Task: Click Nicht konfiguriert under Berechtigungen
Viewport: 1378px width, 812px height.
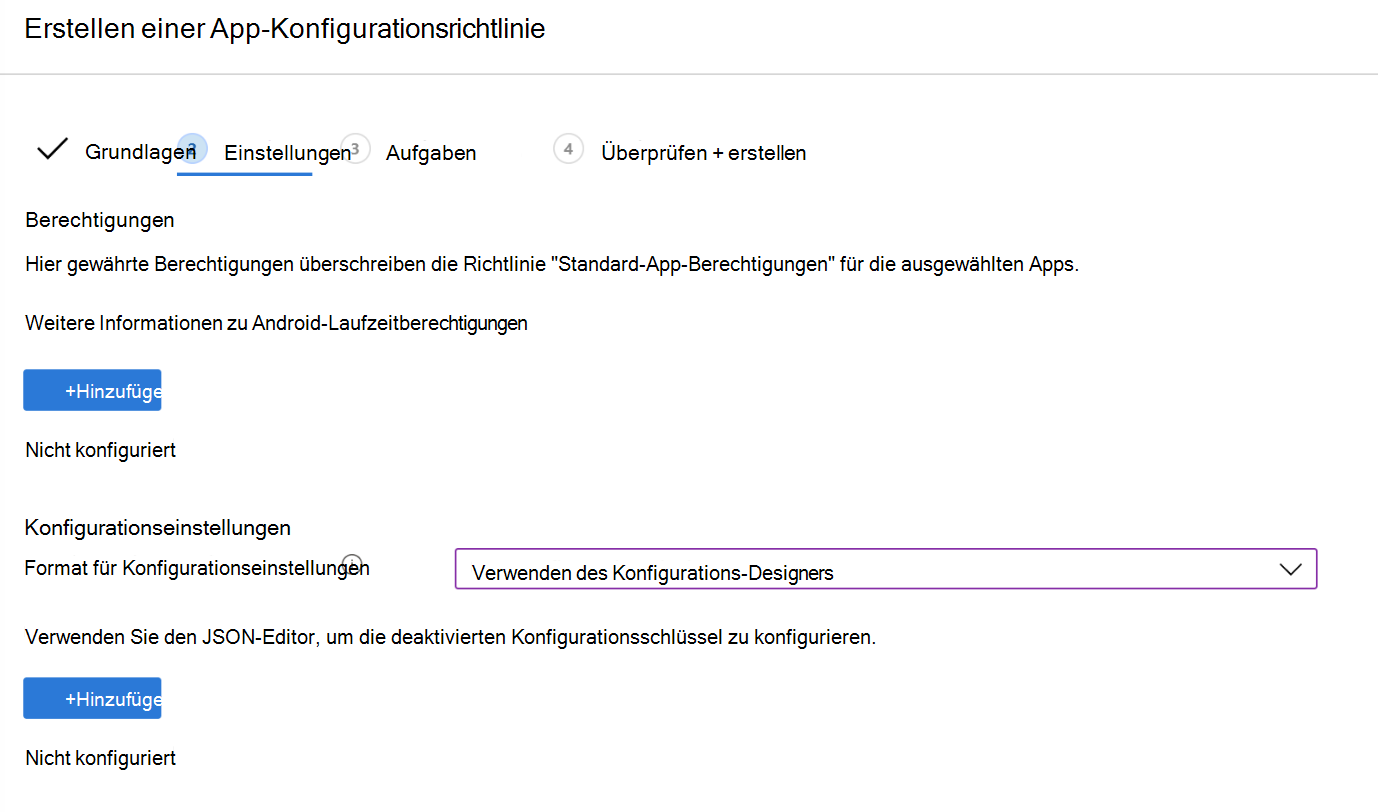Action: pos(100,450)
